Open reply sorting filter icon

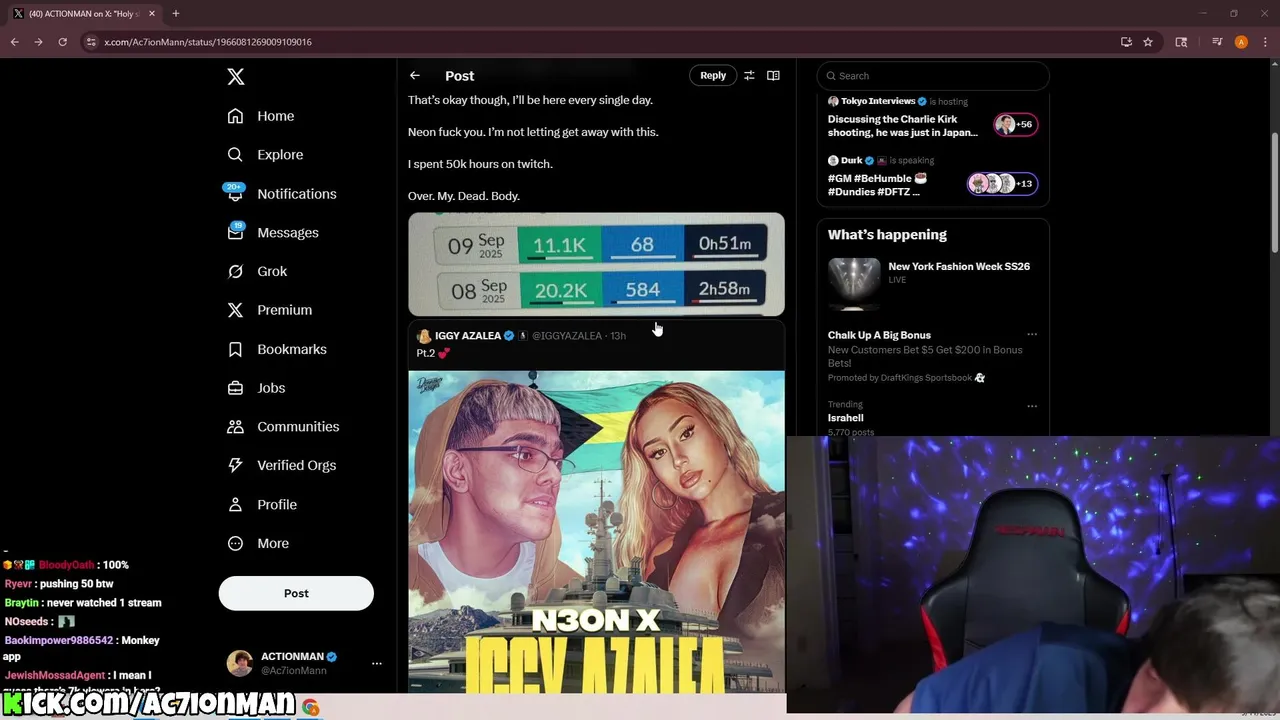tap(749, 76)
